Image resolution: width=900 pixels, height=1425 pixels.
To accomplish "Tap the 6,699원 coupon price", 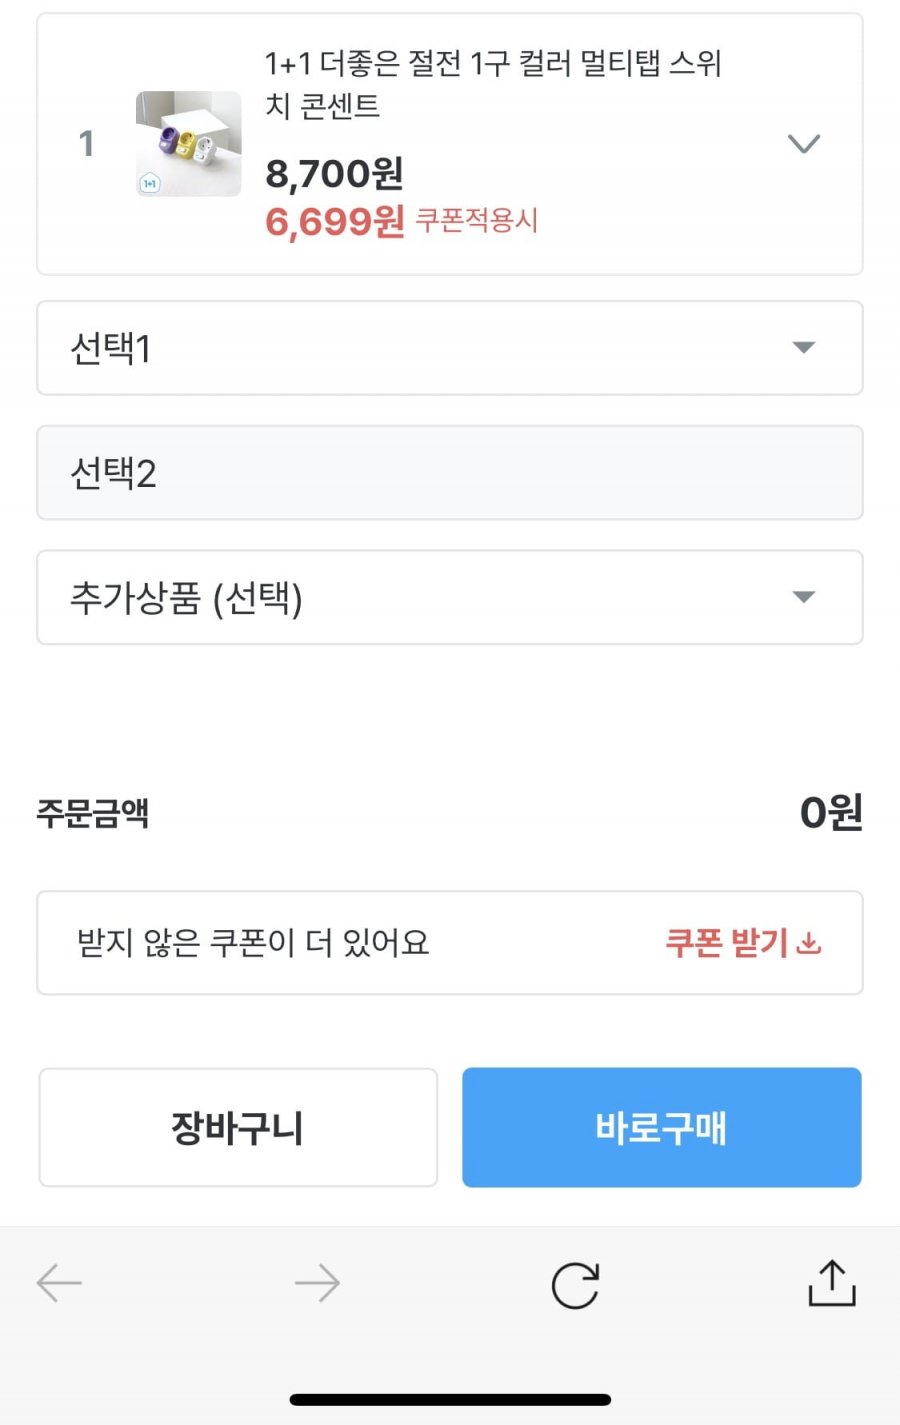I will (334, 221).
